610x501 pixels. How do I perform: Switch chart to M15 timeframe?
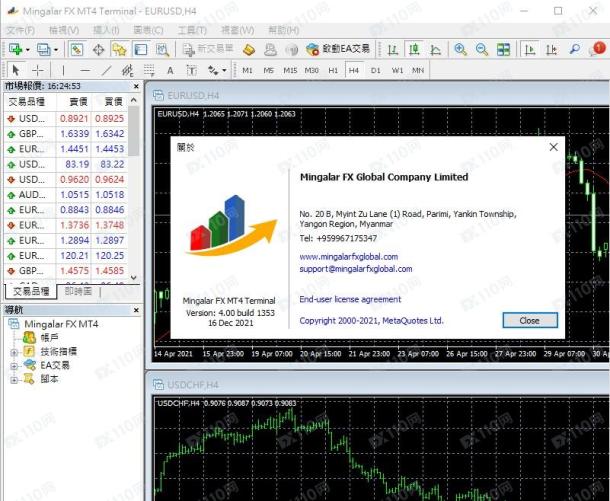[290, 70]
